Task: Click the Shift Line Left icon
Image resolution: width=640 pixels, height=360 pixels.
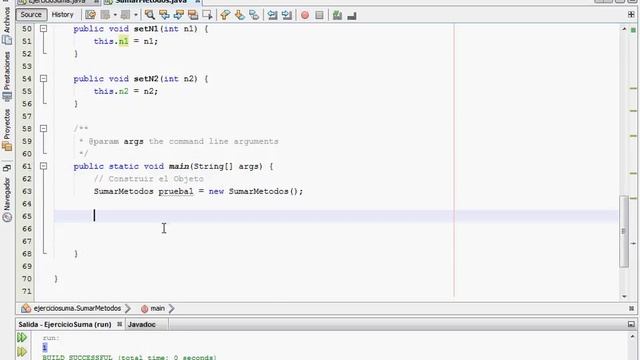Action: point(272,15)
